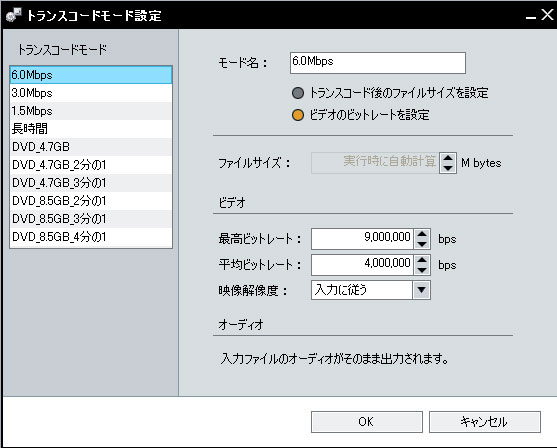Click the app icon in title bar
Screen dimensions: 557x448
[x=13, y=15]
